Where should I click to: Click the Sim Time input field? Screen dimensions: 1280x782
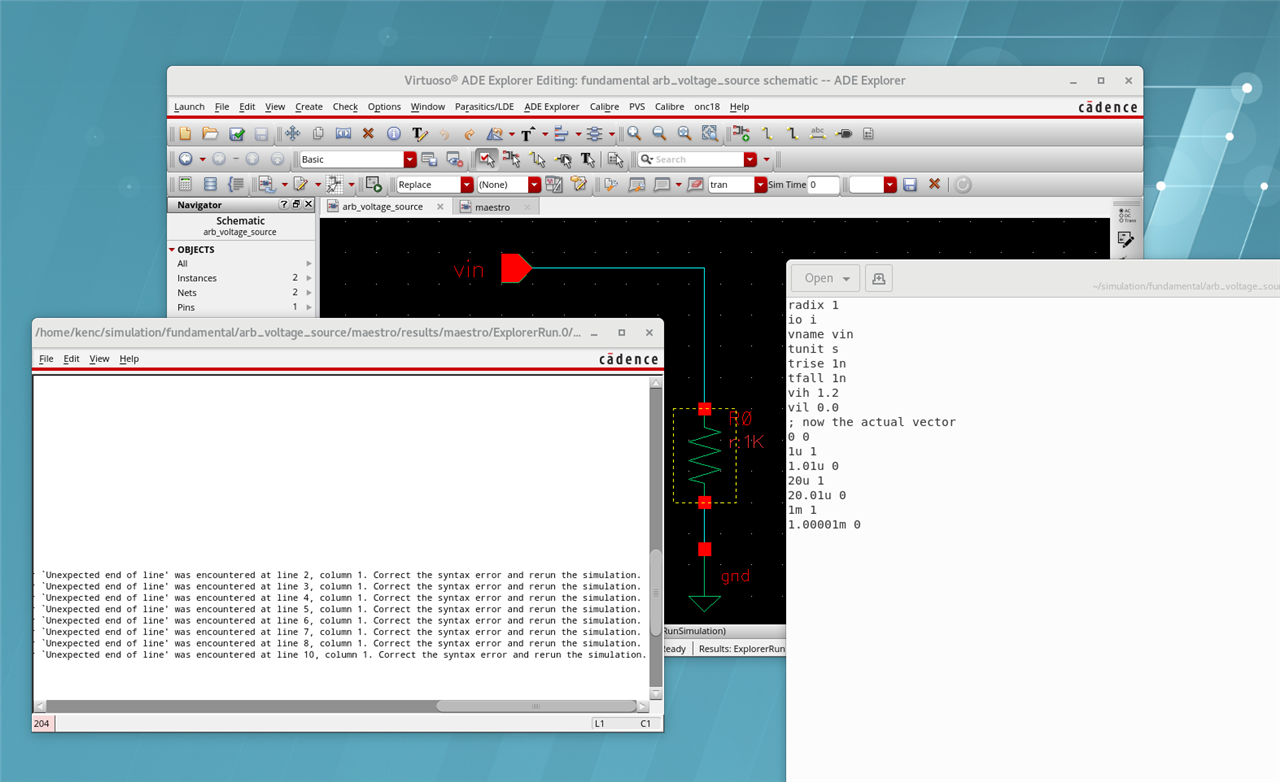(824, 185)
